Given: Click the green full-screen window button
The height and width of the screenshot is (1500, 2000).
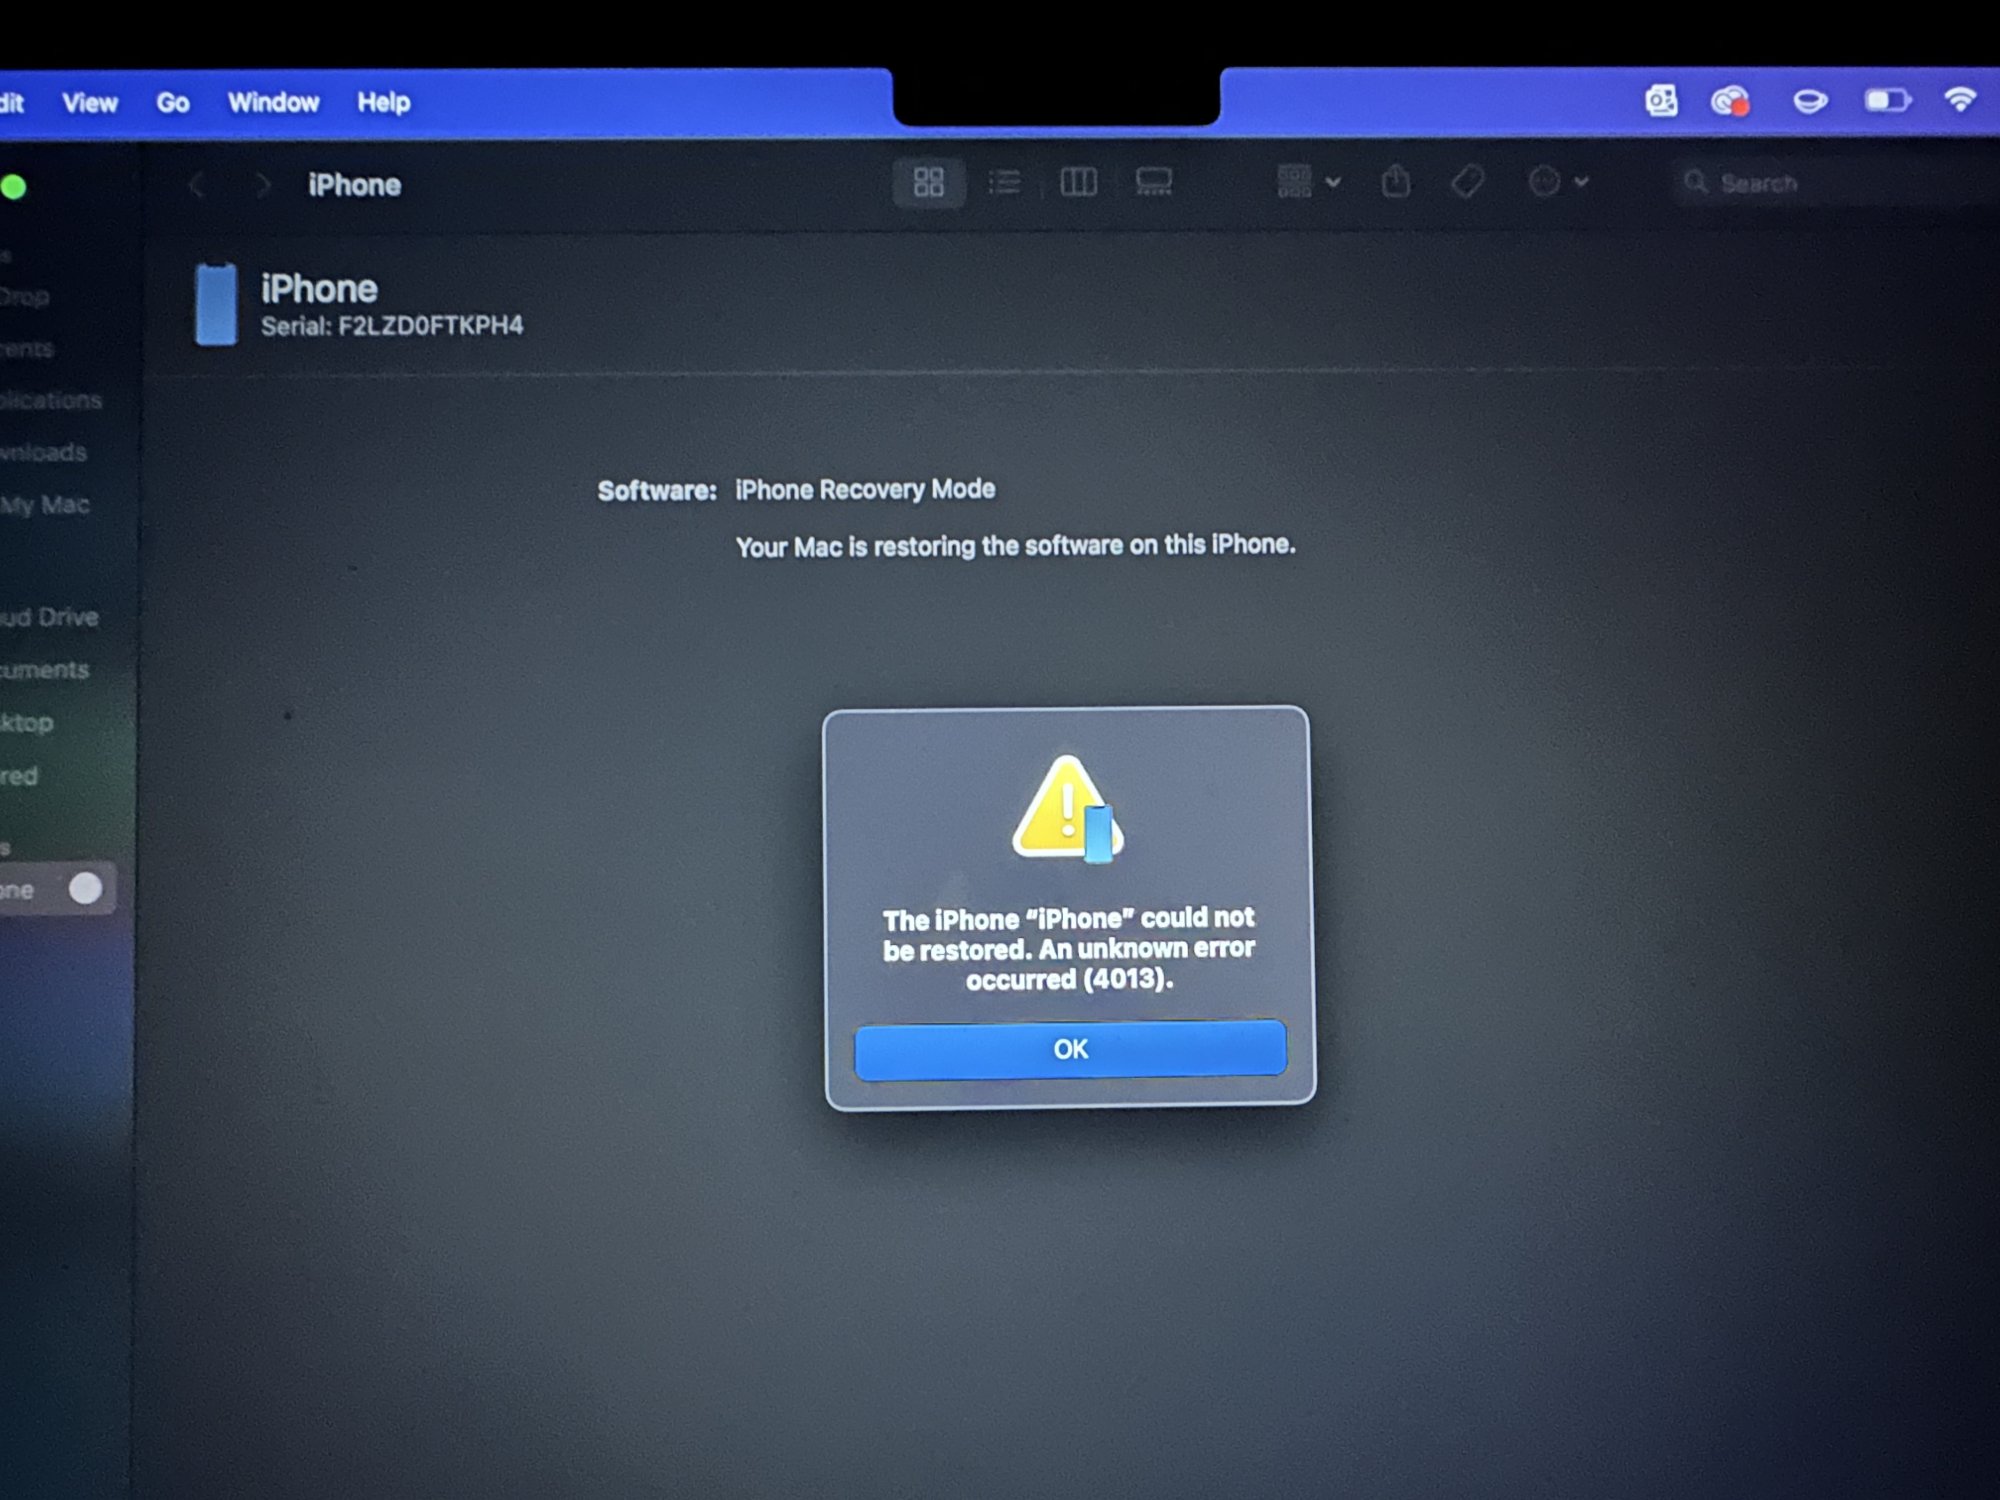Looking at the screenshot, I should click(x=14, y=187).
